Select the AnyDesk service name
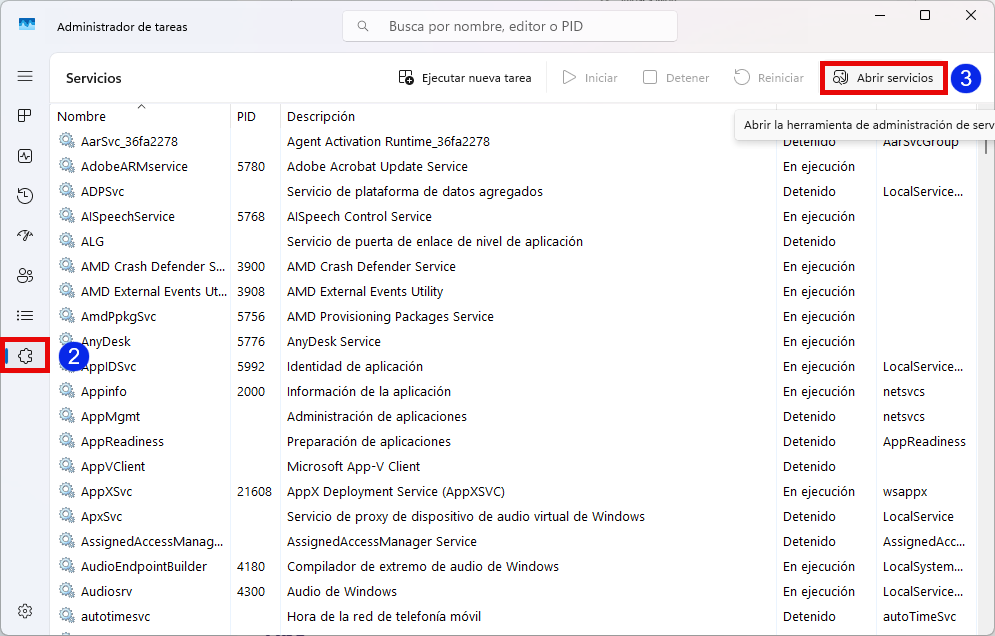The width and height of the screenshot is (995, 636). tap(106, 341)
